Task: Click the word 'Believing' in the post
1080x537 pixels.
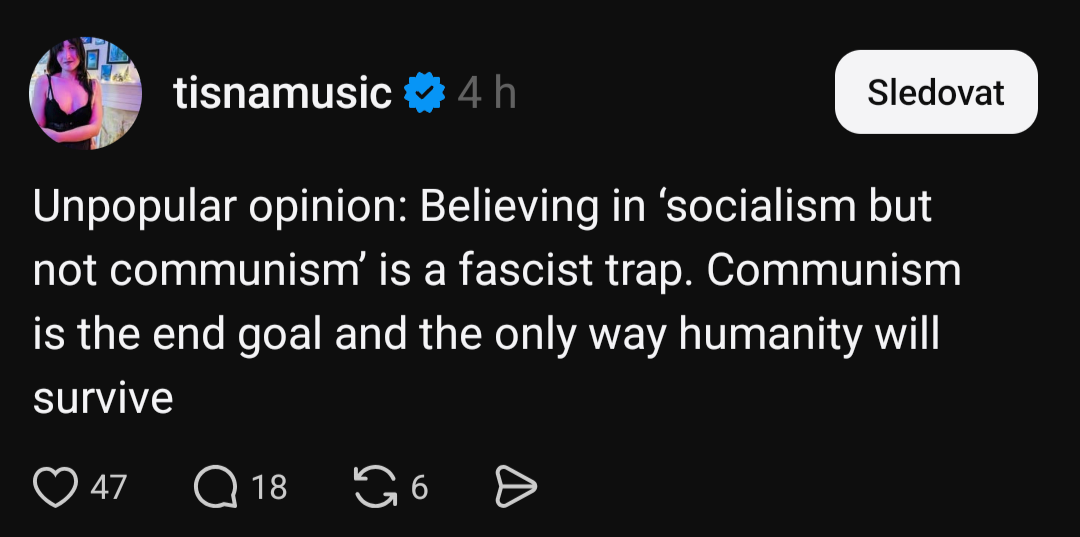Action: [506, 207]
